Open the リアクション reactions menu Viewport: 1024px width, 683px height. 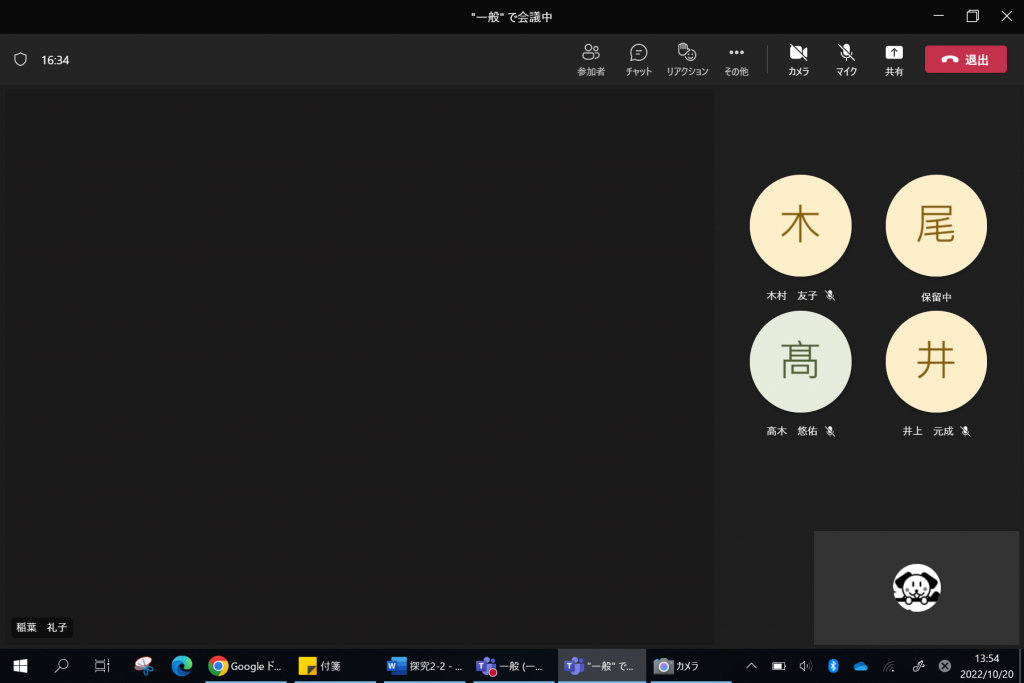[x=687, y=59]
